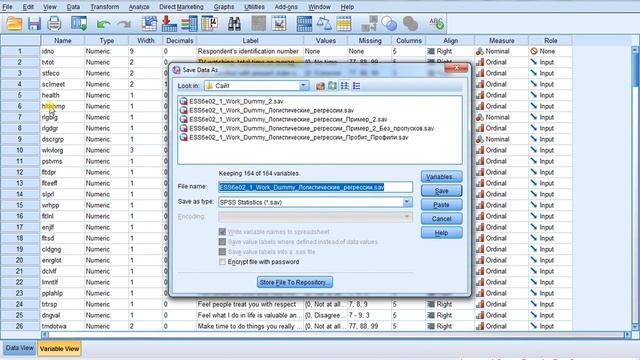Close the Save Data As dialog
The height and width of the screenshot is (360, 640).
coord(456,68)
